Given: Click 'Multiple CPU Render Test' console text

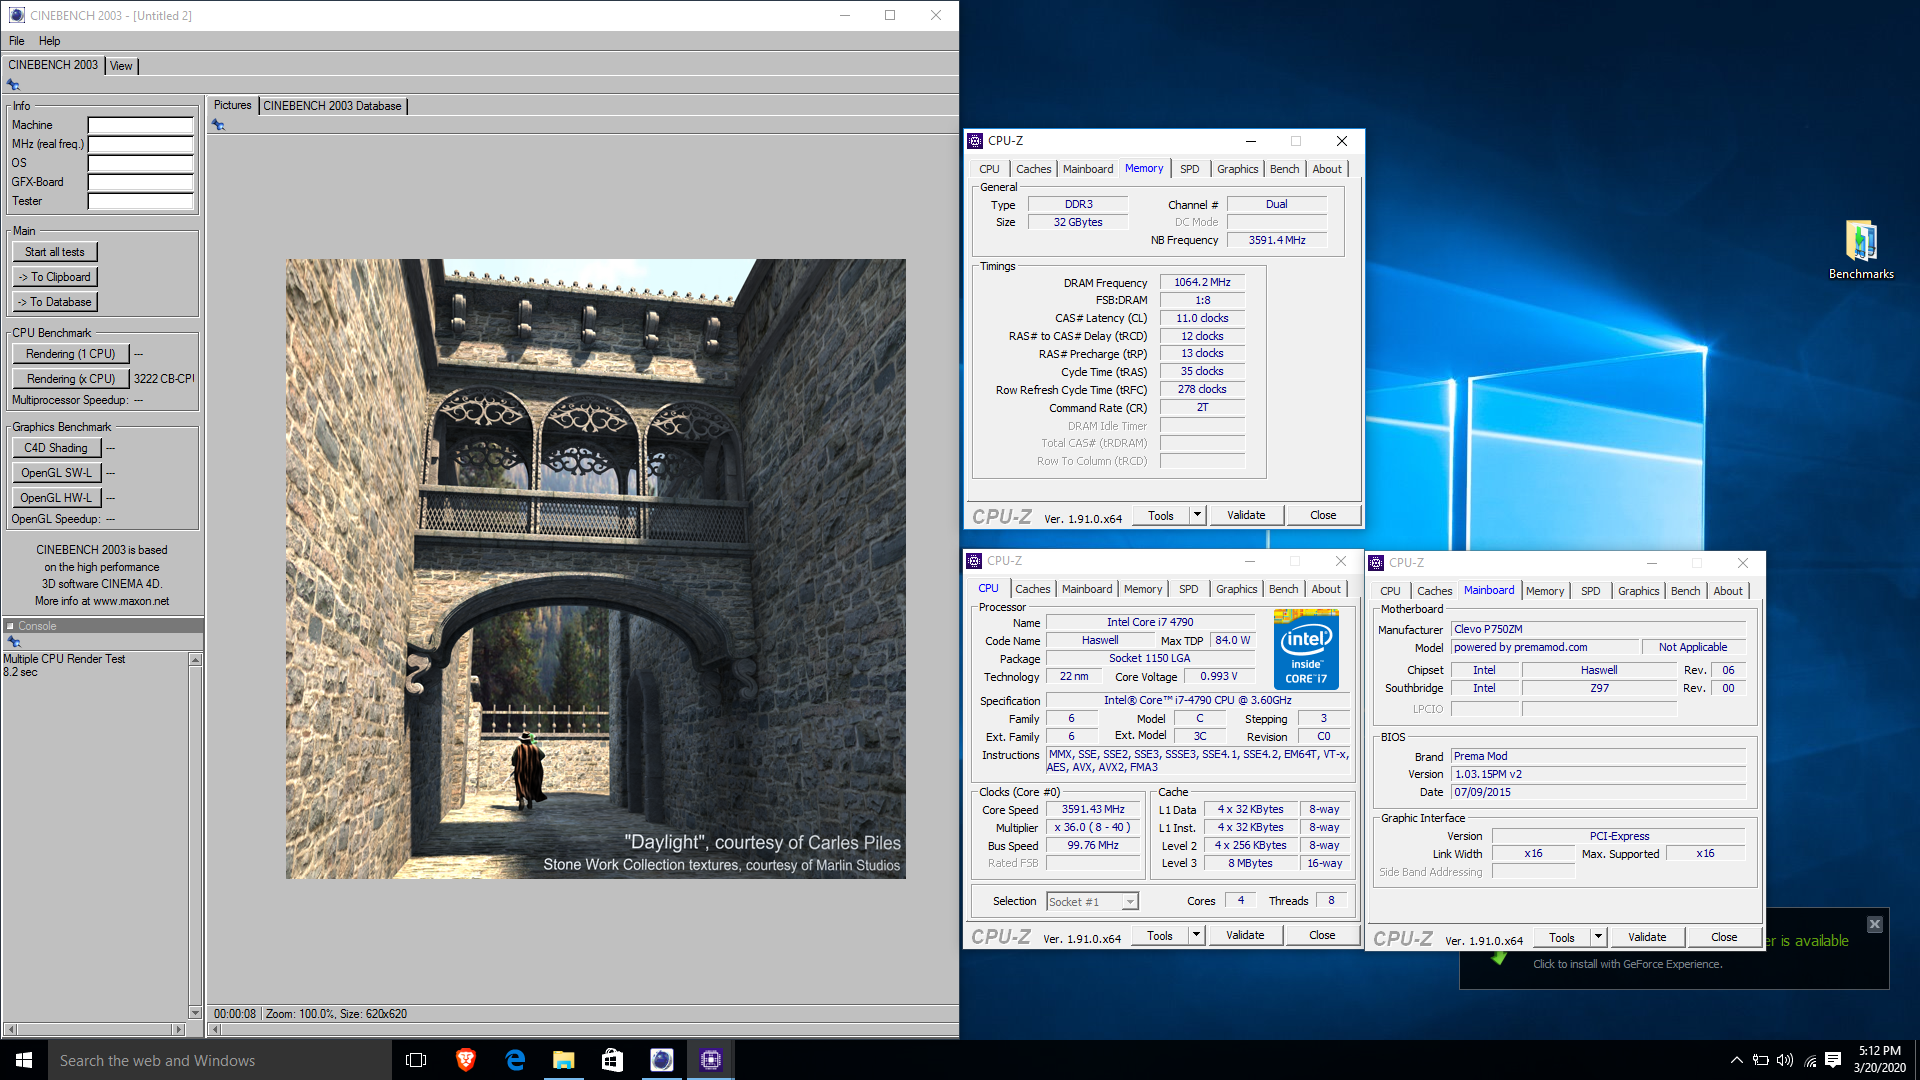Looking at the screenshot, I should tap(64, 659).
